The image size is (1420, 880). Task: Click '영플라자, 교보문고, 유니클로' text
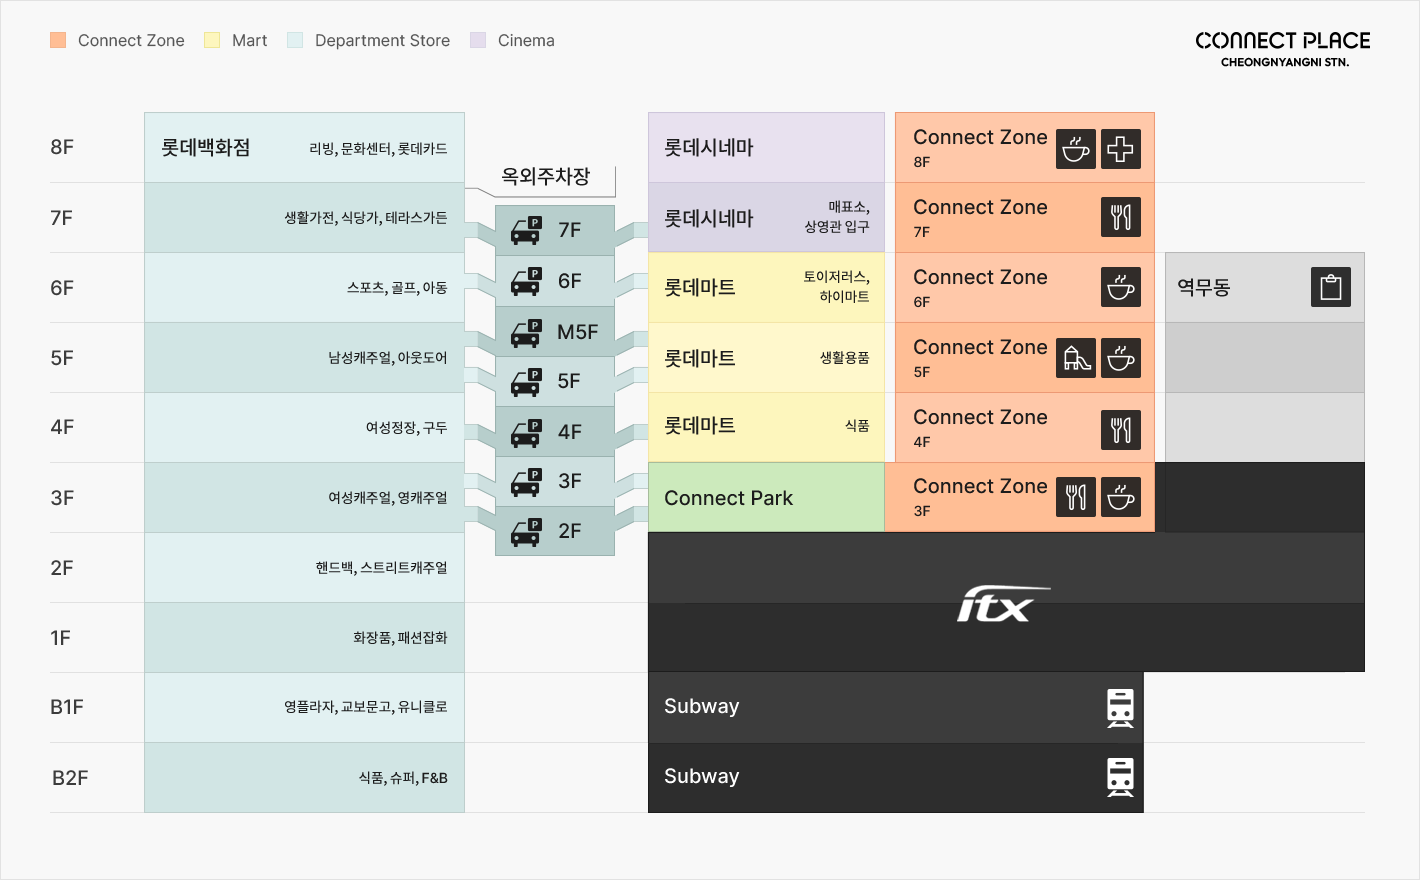pyautogui.click(x=366, y=707)
